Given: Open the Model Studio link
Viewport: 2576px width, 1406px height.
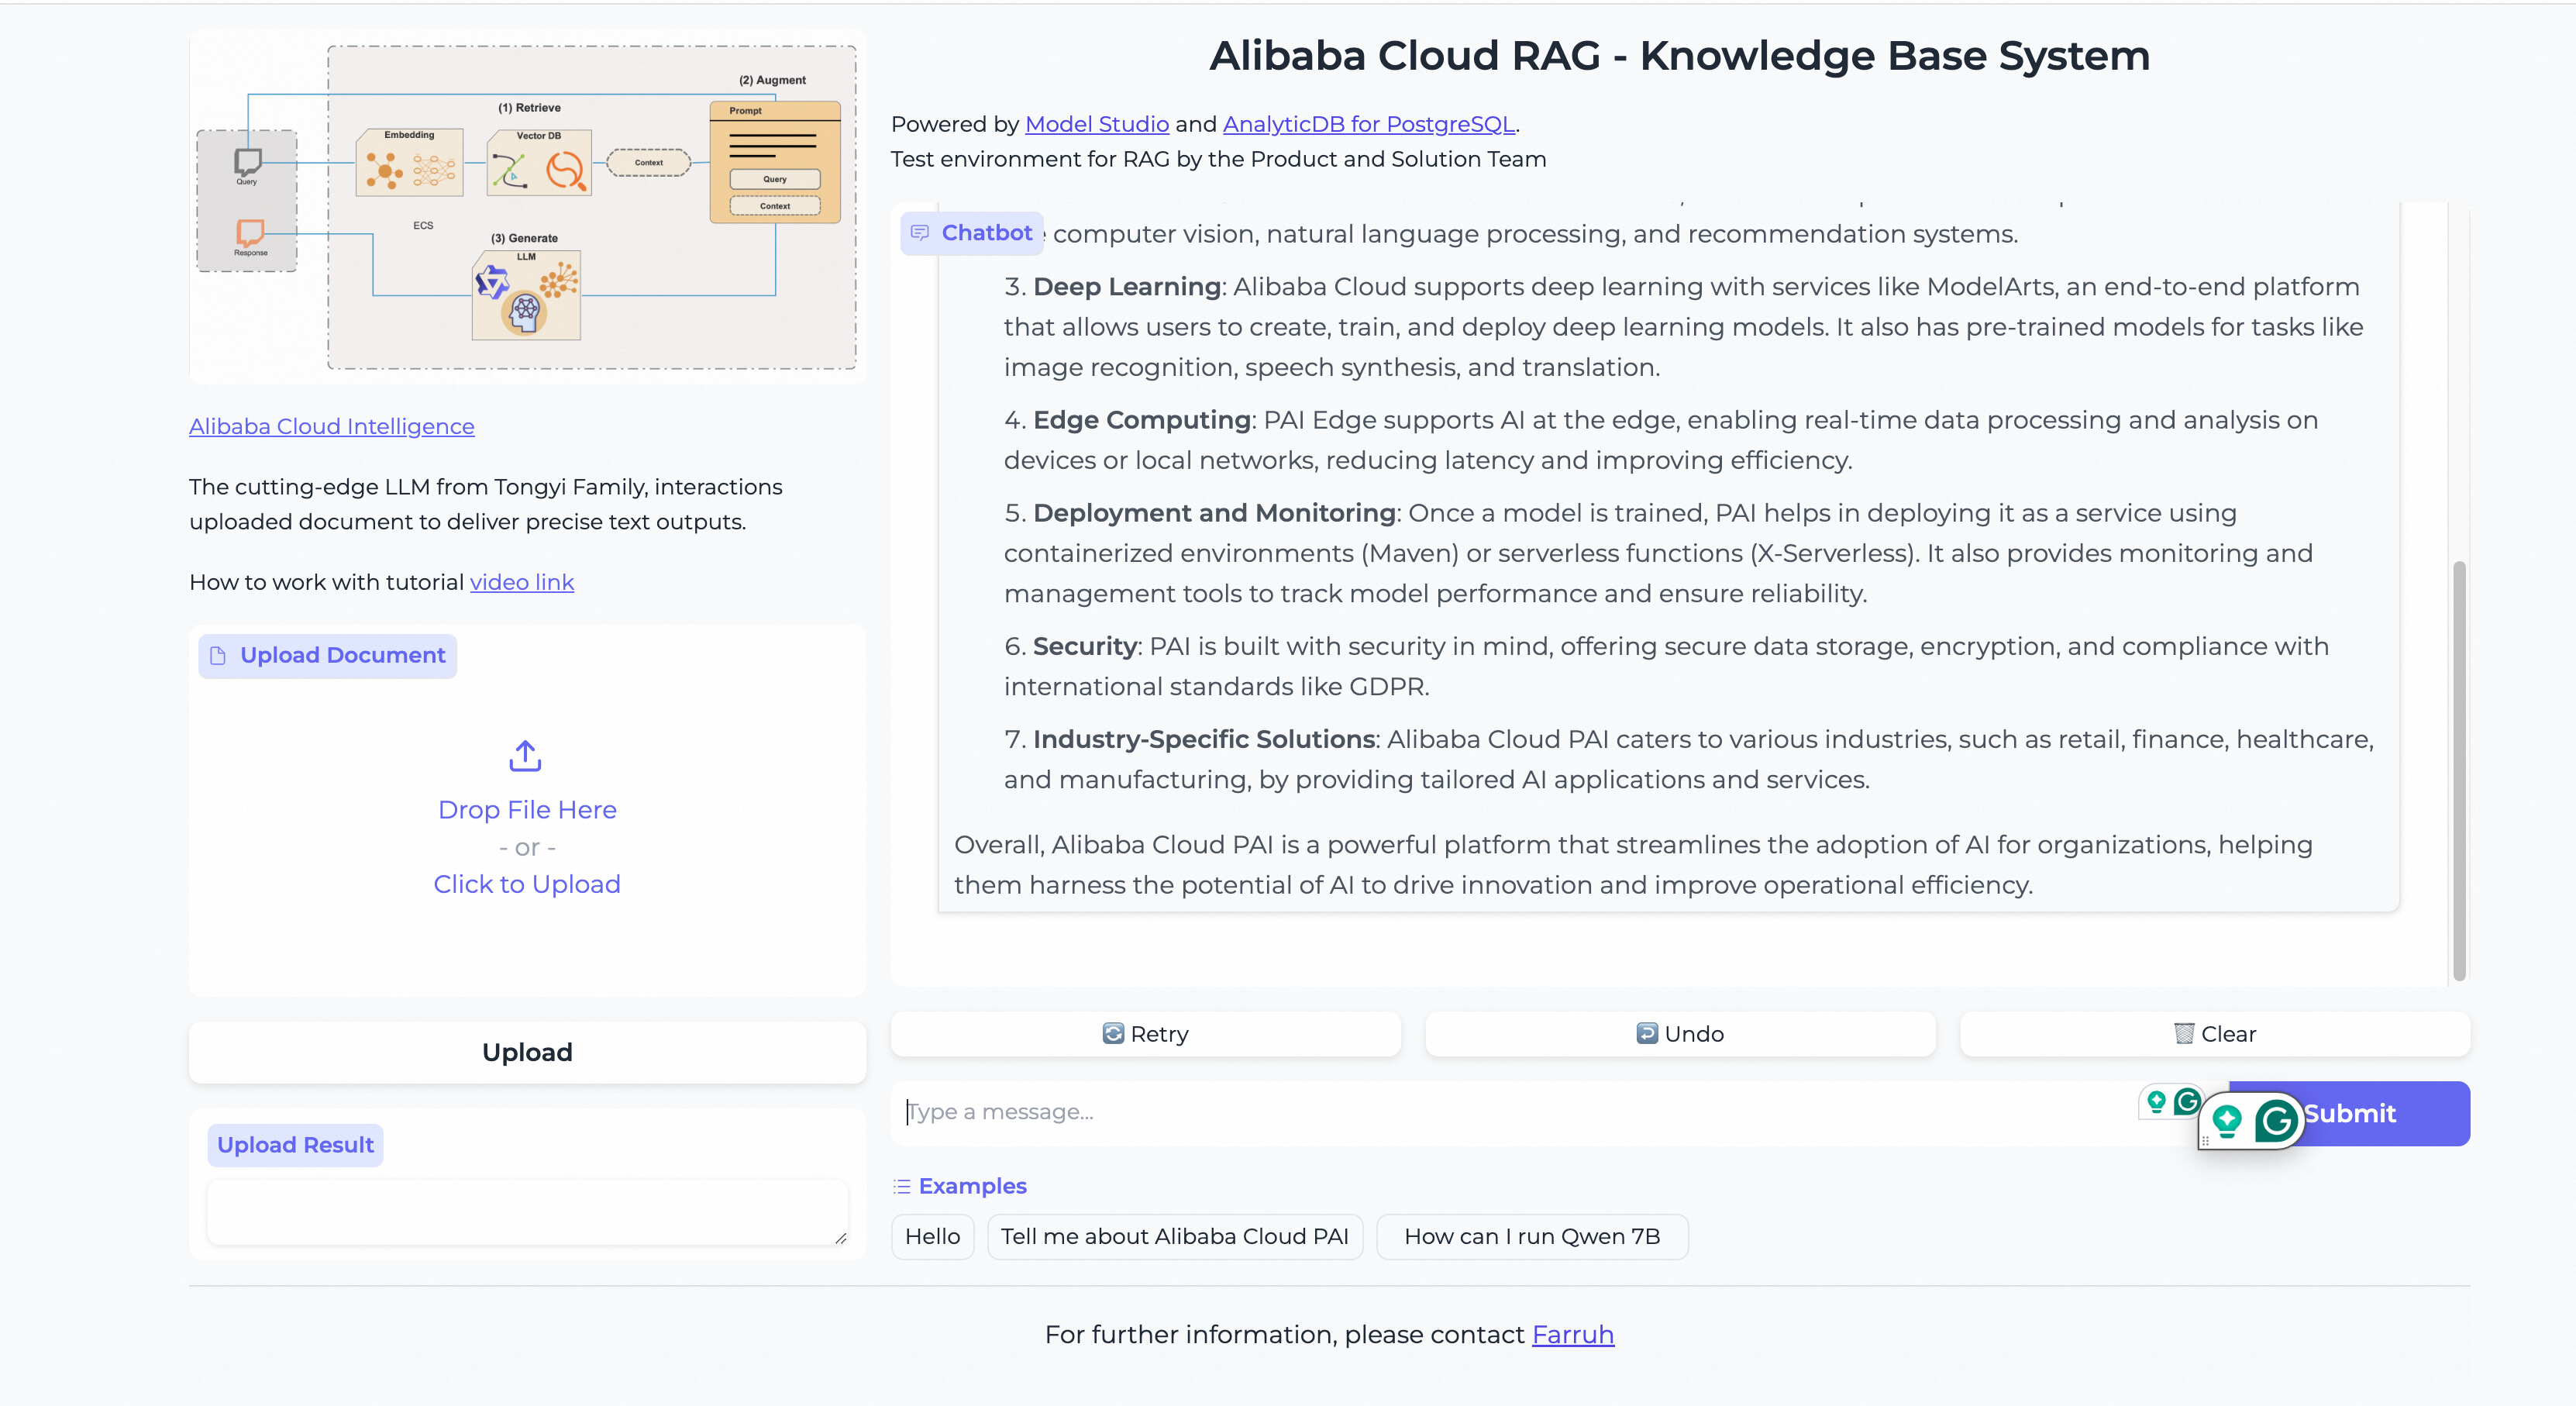Looking at the screenshot, I should pyautogui.click(x=1097, y=124).
